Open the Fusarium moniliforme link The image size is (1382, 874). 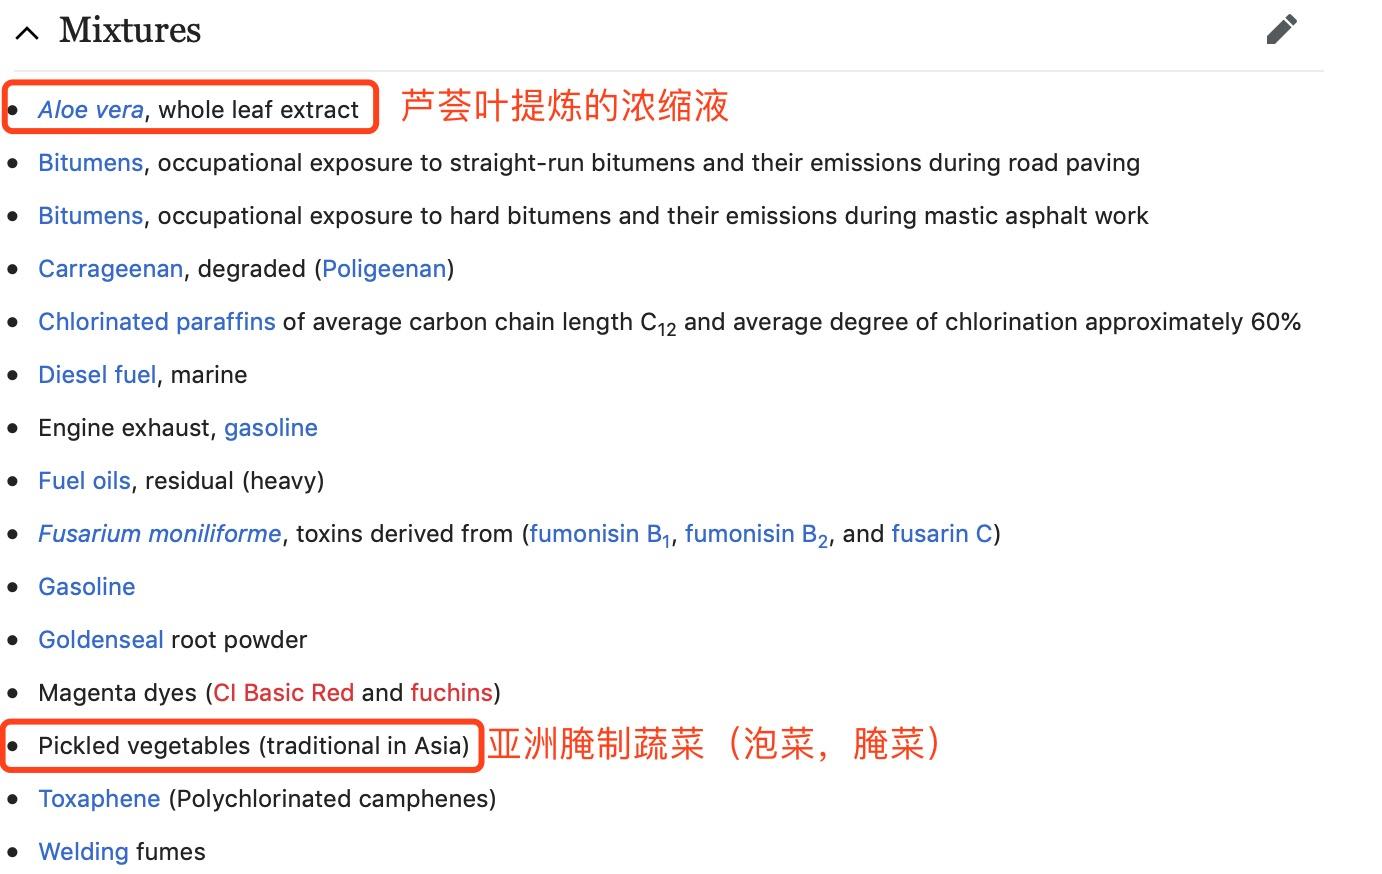point(160,534)
